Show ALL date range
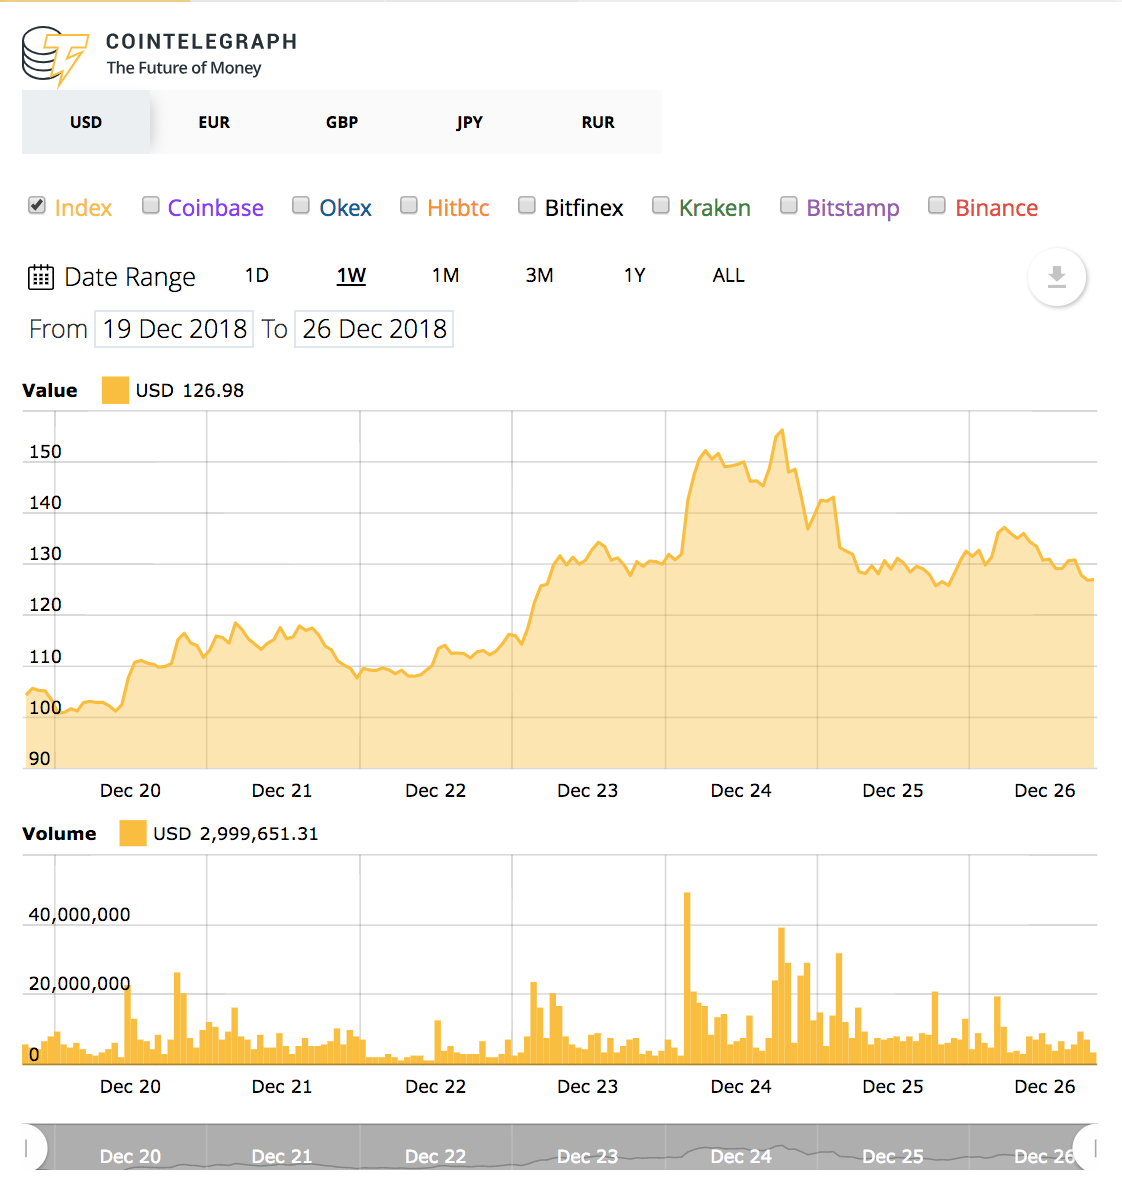1122x1194 pixels. tap(728, 275)
